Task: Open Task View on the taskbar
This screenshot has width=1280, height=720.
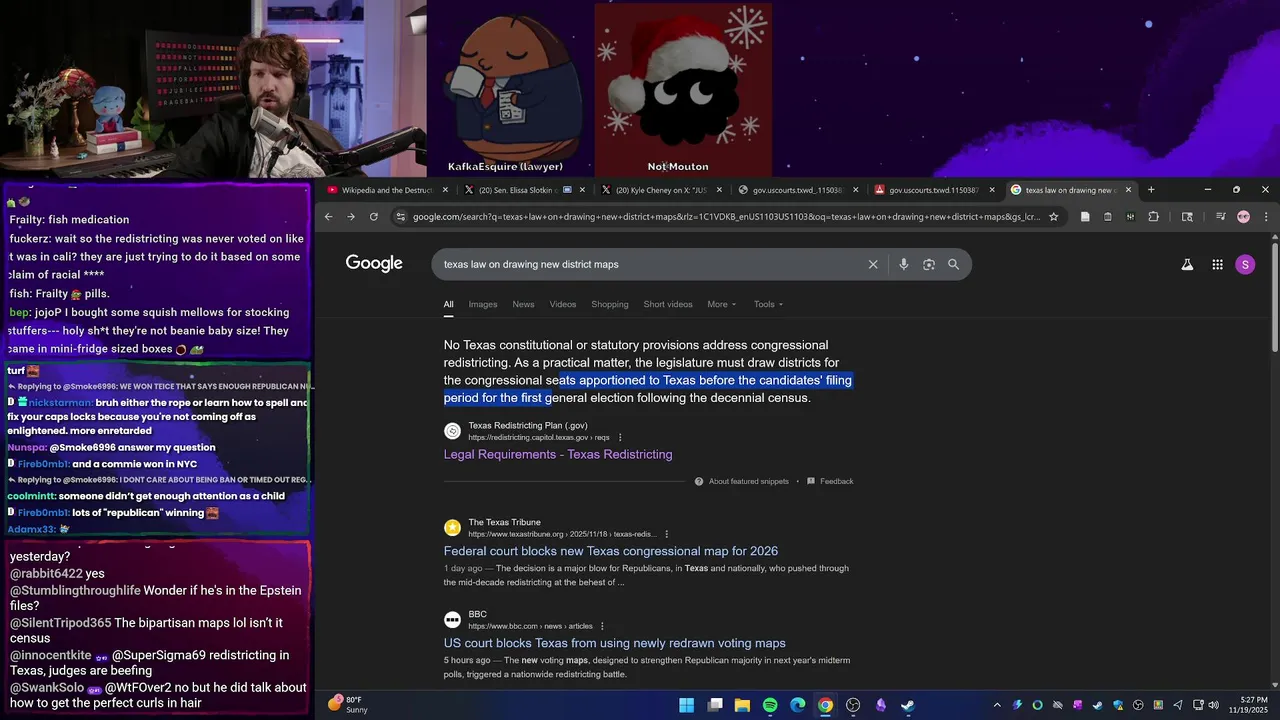Action: pyautogui.click(x=715, y=705)
